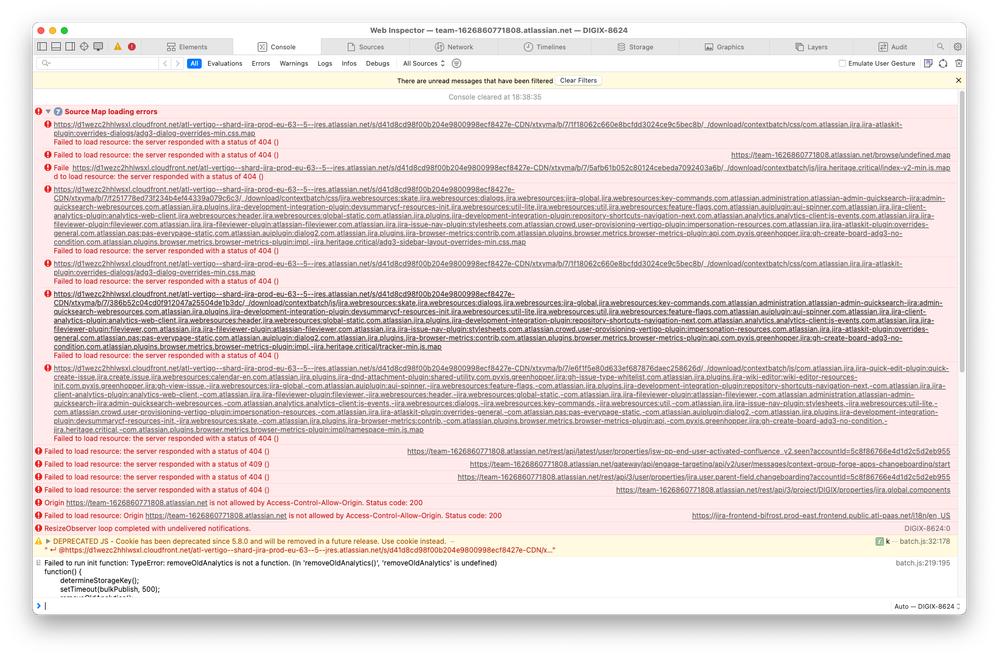Switch to the Audit tab
Screen dimensions: 999x658
893,46
